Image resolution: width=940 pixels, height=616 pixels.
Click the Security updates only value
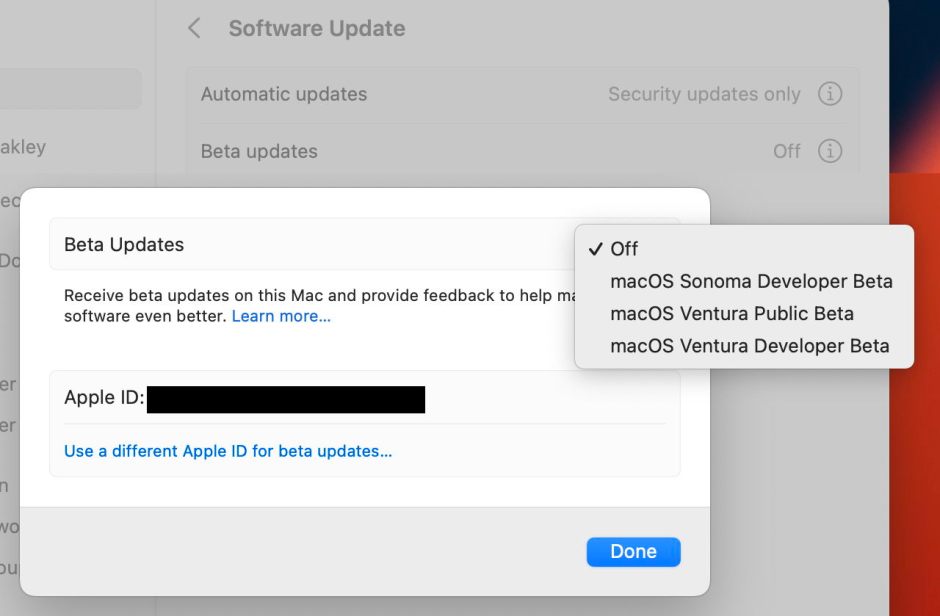[704, 94]
